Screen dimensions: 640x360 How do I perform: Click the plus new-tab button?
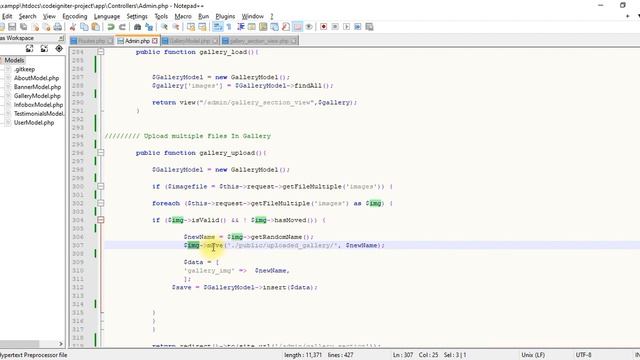click(x=627, y=16)
